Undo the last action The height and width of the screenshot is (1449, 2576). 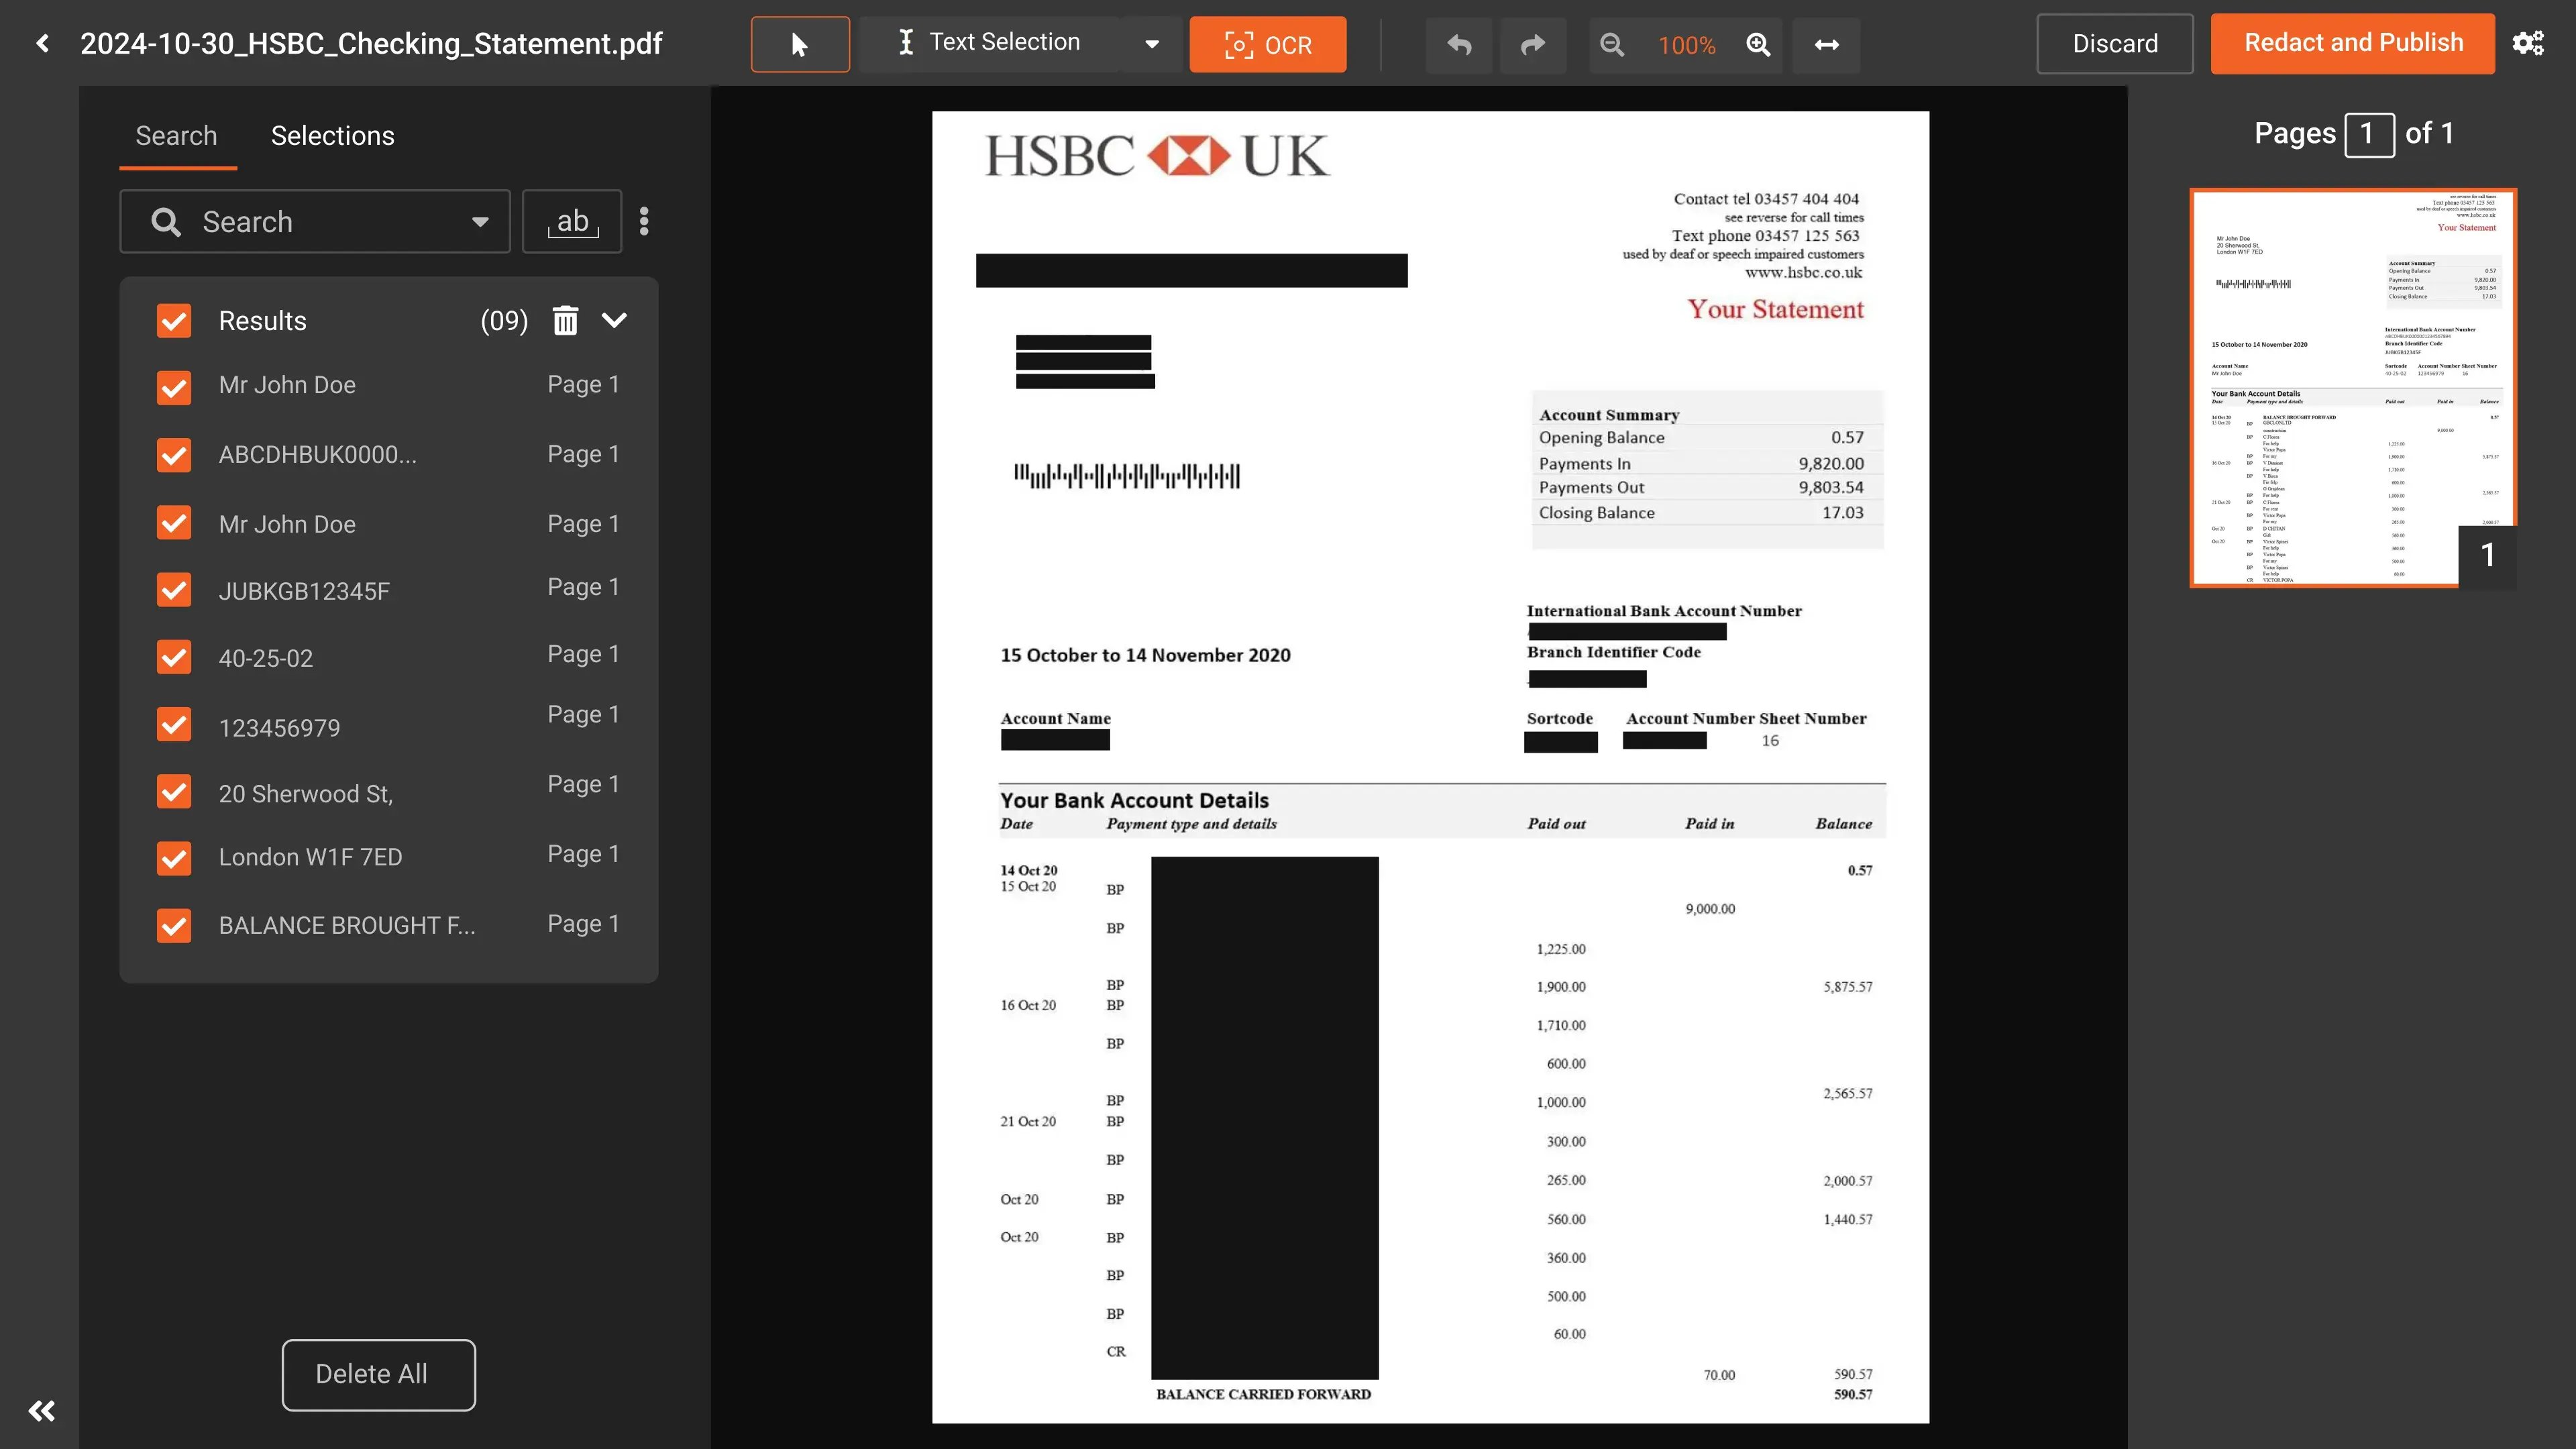click(x=1459, y=45)
